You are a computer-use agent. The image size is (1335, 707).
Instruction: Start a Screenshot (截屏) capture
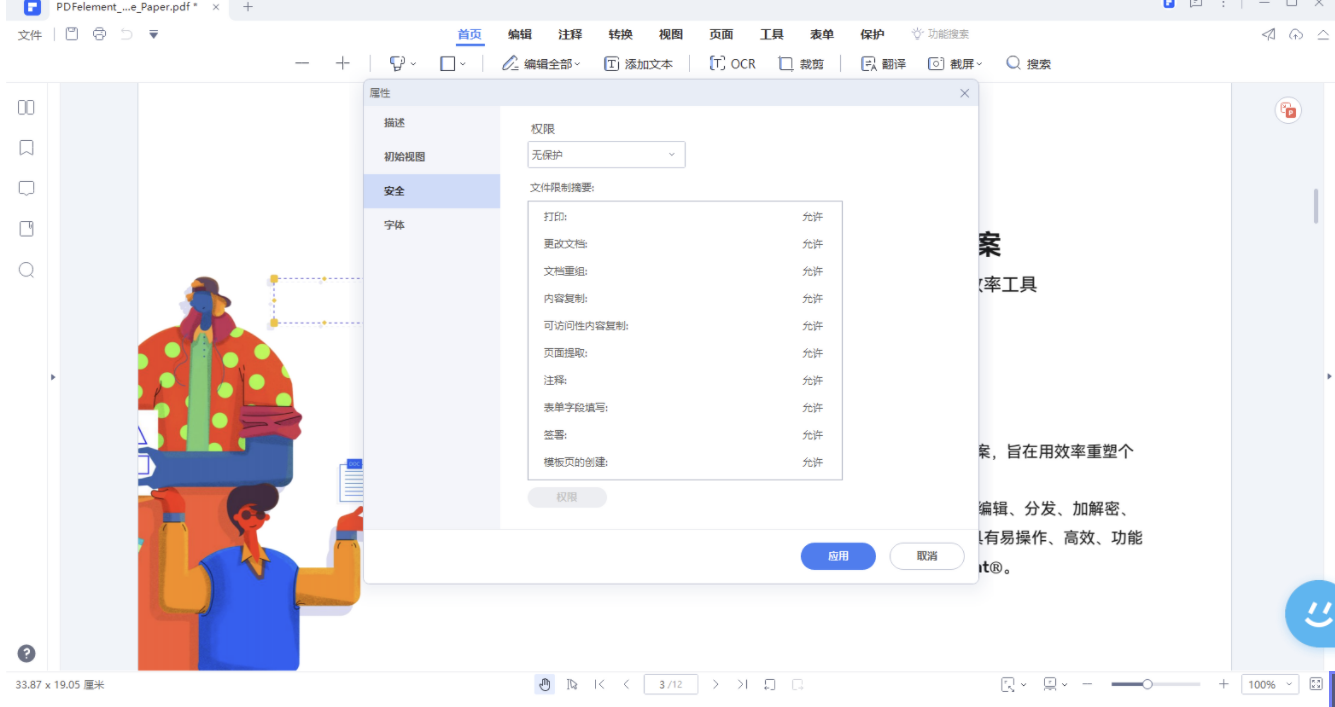(x=952, y=63)
